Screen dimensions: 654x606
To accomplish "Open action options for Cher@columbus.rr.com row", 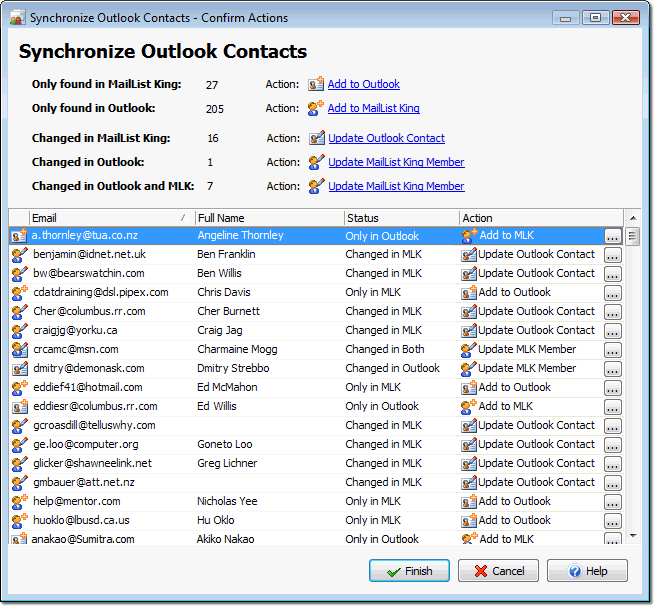I will pyautogui.click(x=612, y=312).
